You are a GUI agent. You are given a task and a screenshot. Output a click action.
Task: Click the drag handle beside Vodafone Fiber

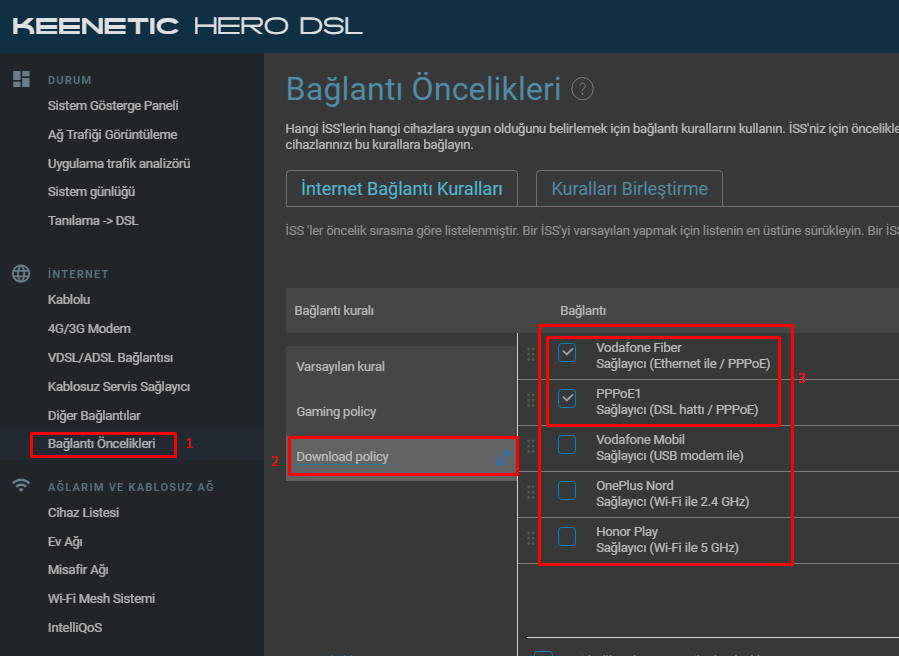click(530, 354)
